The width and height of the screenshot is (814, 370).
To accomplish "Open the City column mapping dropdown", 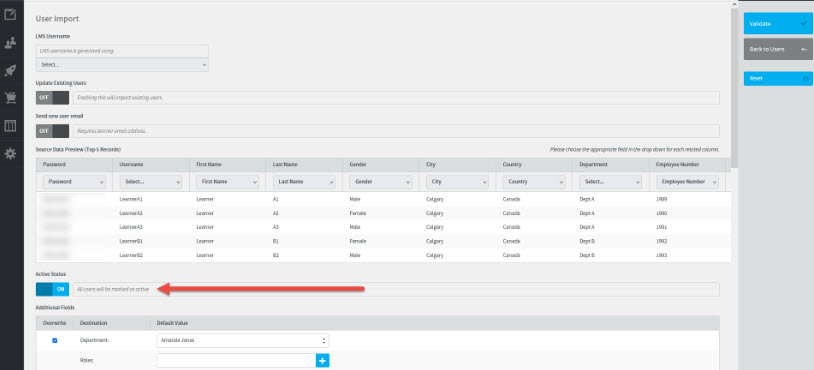I will (457, 182).
